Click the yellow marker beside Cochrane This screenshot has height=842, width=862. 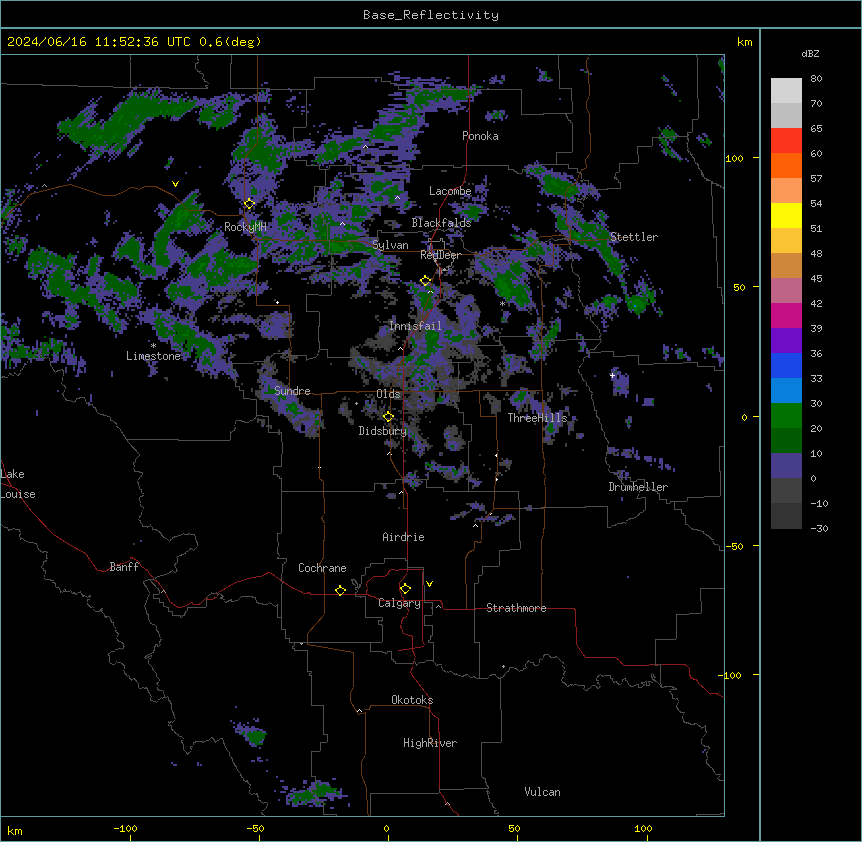tap(340, 590)
